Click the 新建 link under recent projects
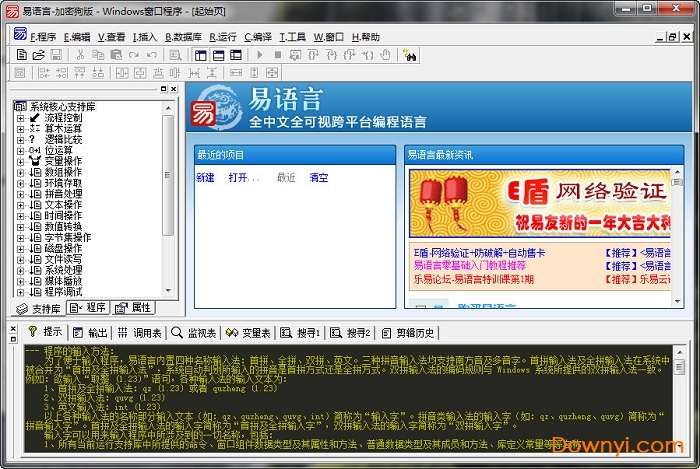 (205, 177)
